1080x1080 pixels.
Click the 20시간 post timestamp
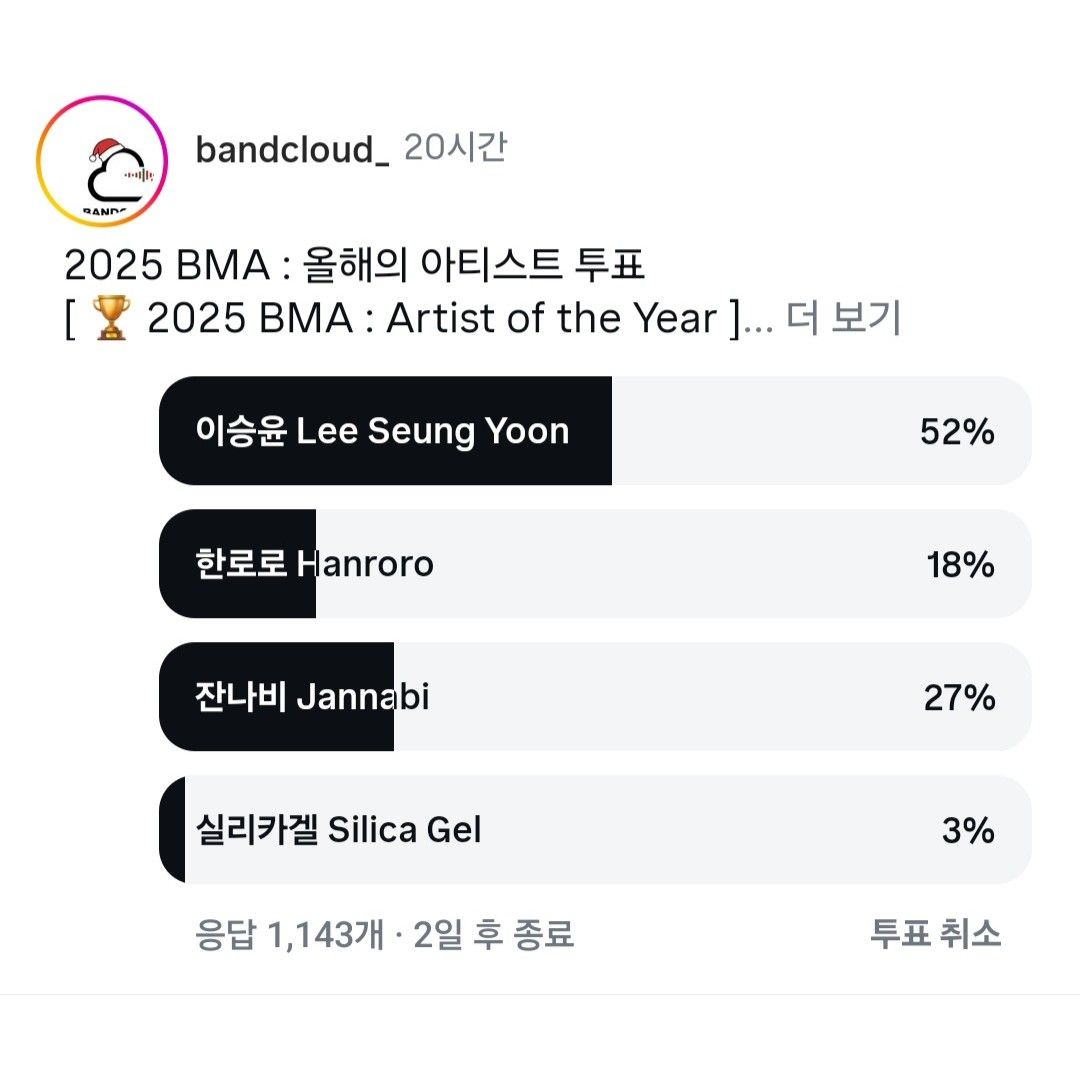click(455, 147)
